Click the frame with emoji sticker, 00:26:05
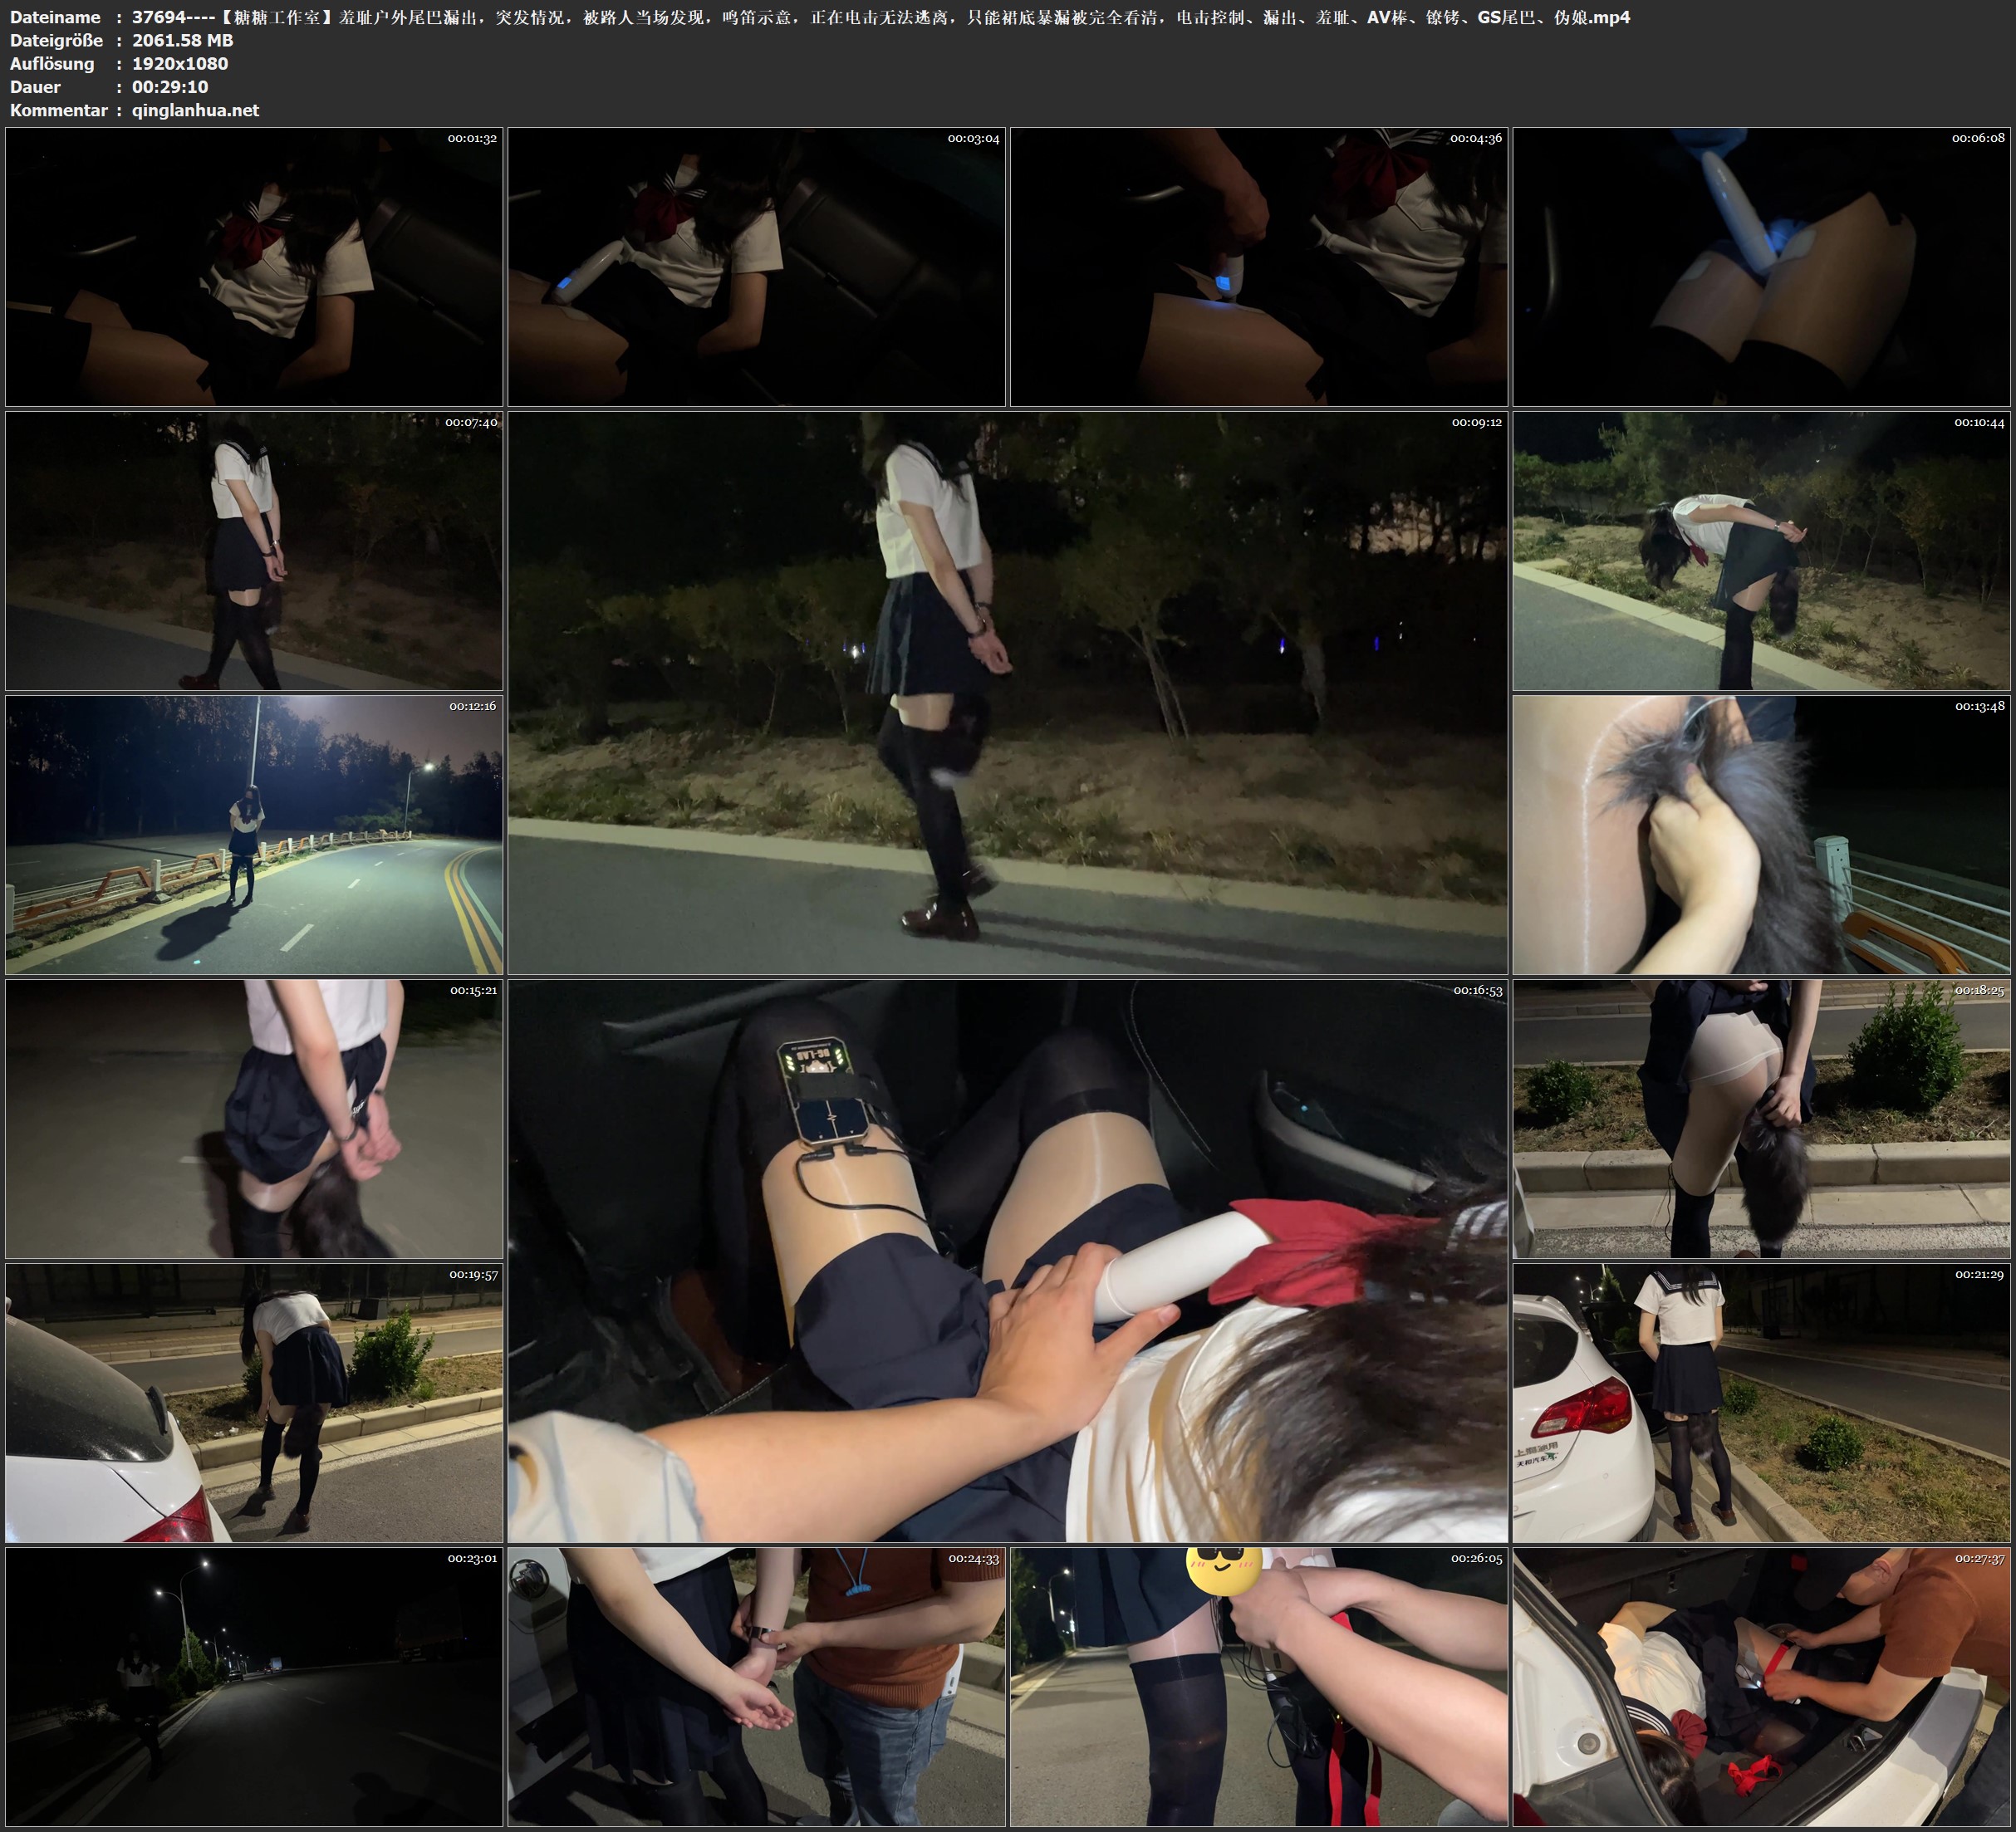The height and width of the screenshot is (1832, 2016). 1258,1687
